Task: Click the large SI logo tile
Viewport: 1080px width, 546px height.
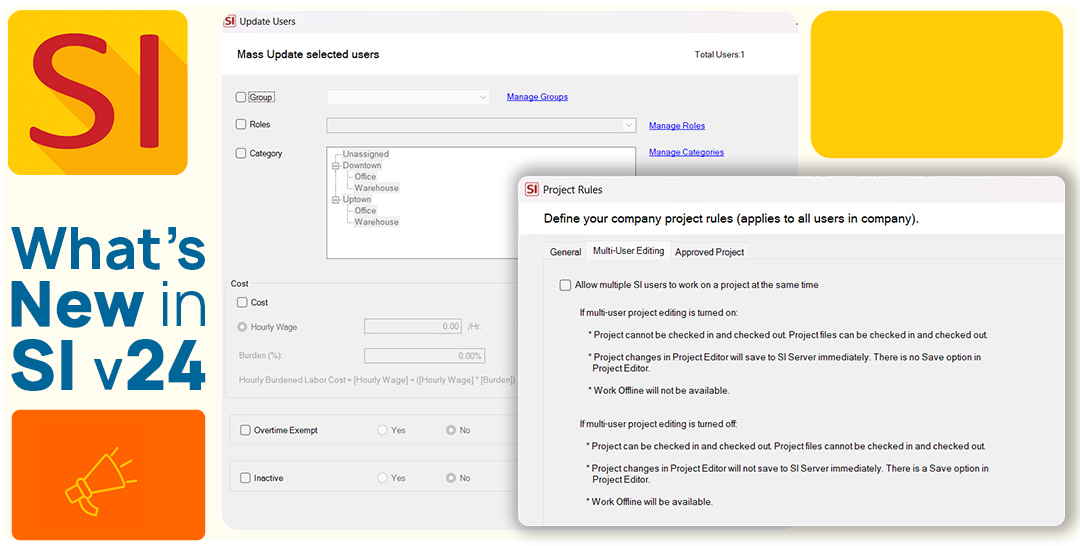Action: (98, 92)
